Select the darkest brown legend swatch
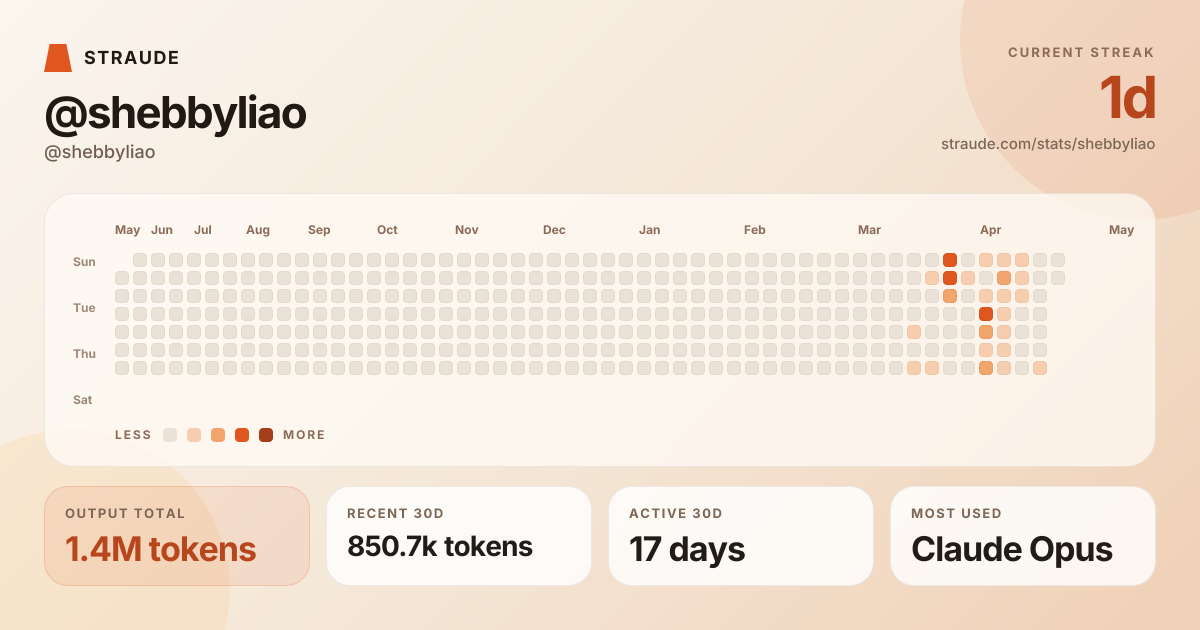 (x=266, y=435)
